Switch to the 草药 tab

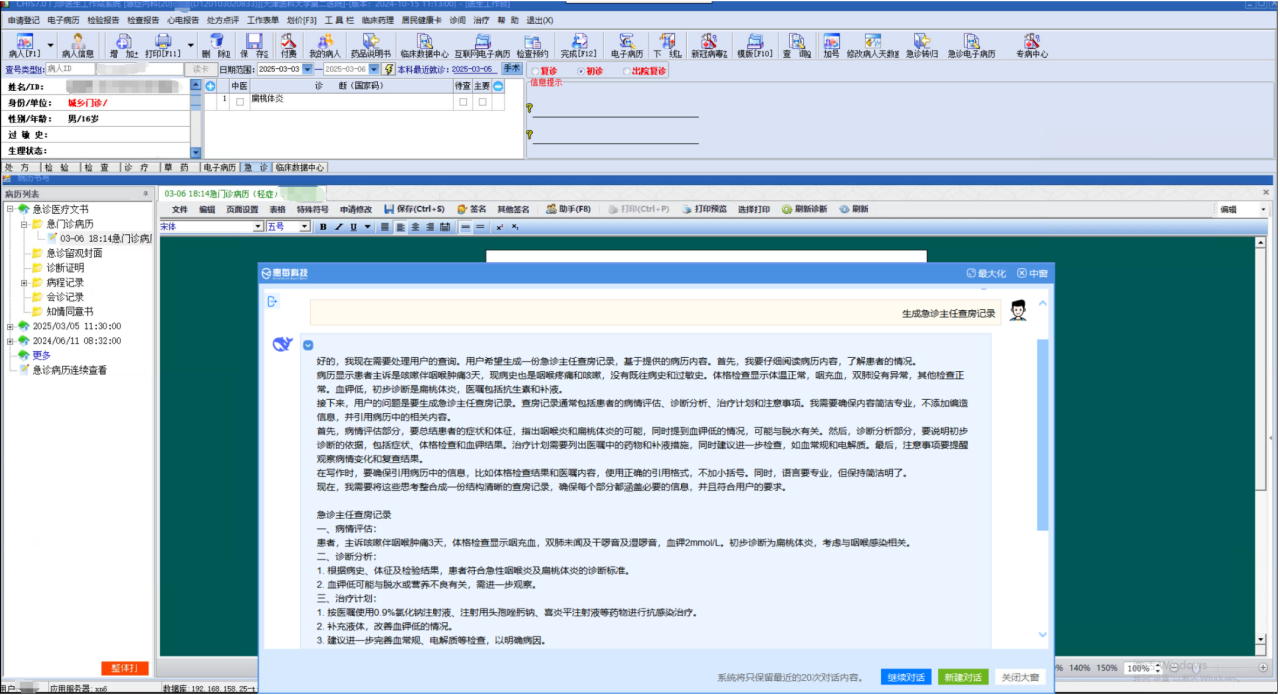177,167
